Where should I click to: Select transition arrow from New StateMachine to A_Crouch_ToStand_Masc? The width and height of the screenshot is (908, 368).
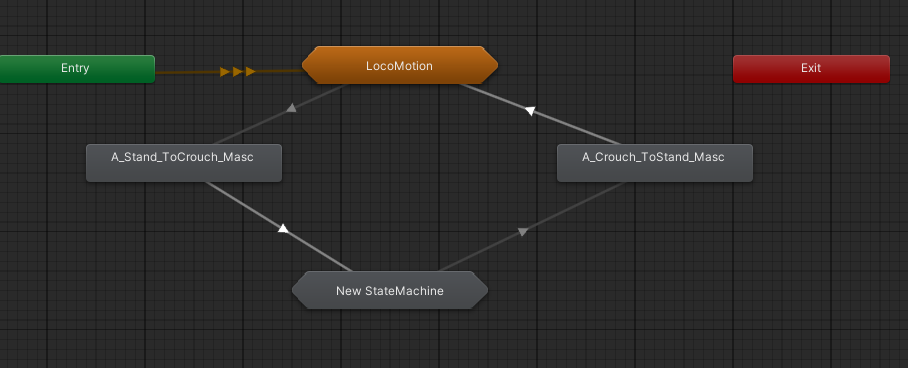click(x=522, y=231)
